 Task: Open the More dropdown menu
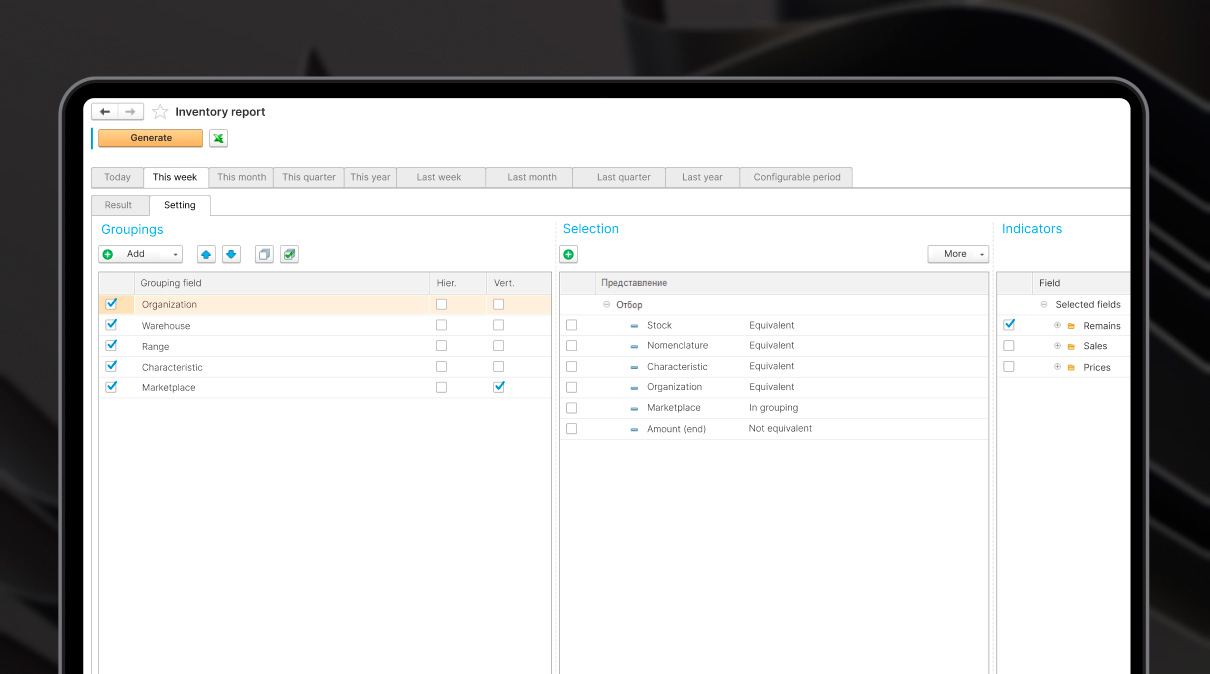[958, 254]
